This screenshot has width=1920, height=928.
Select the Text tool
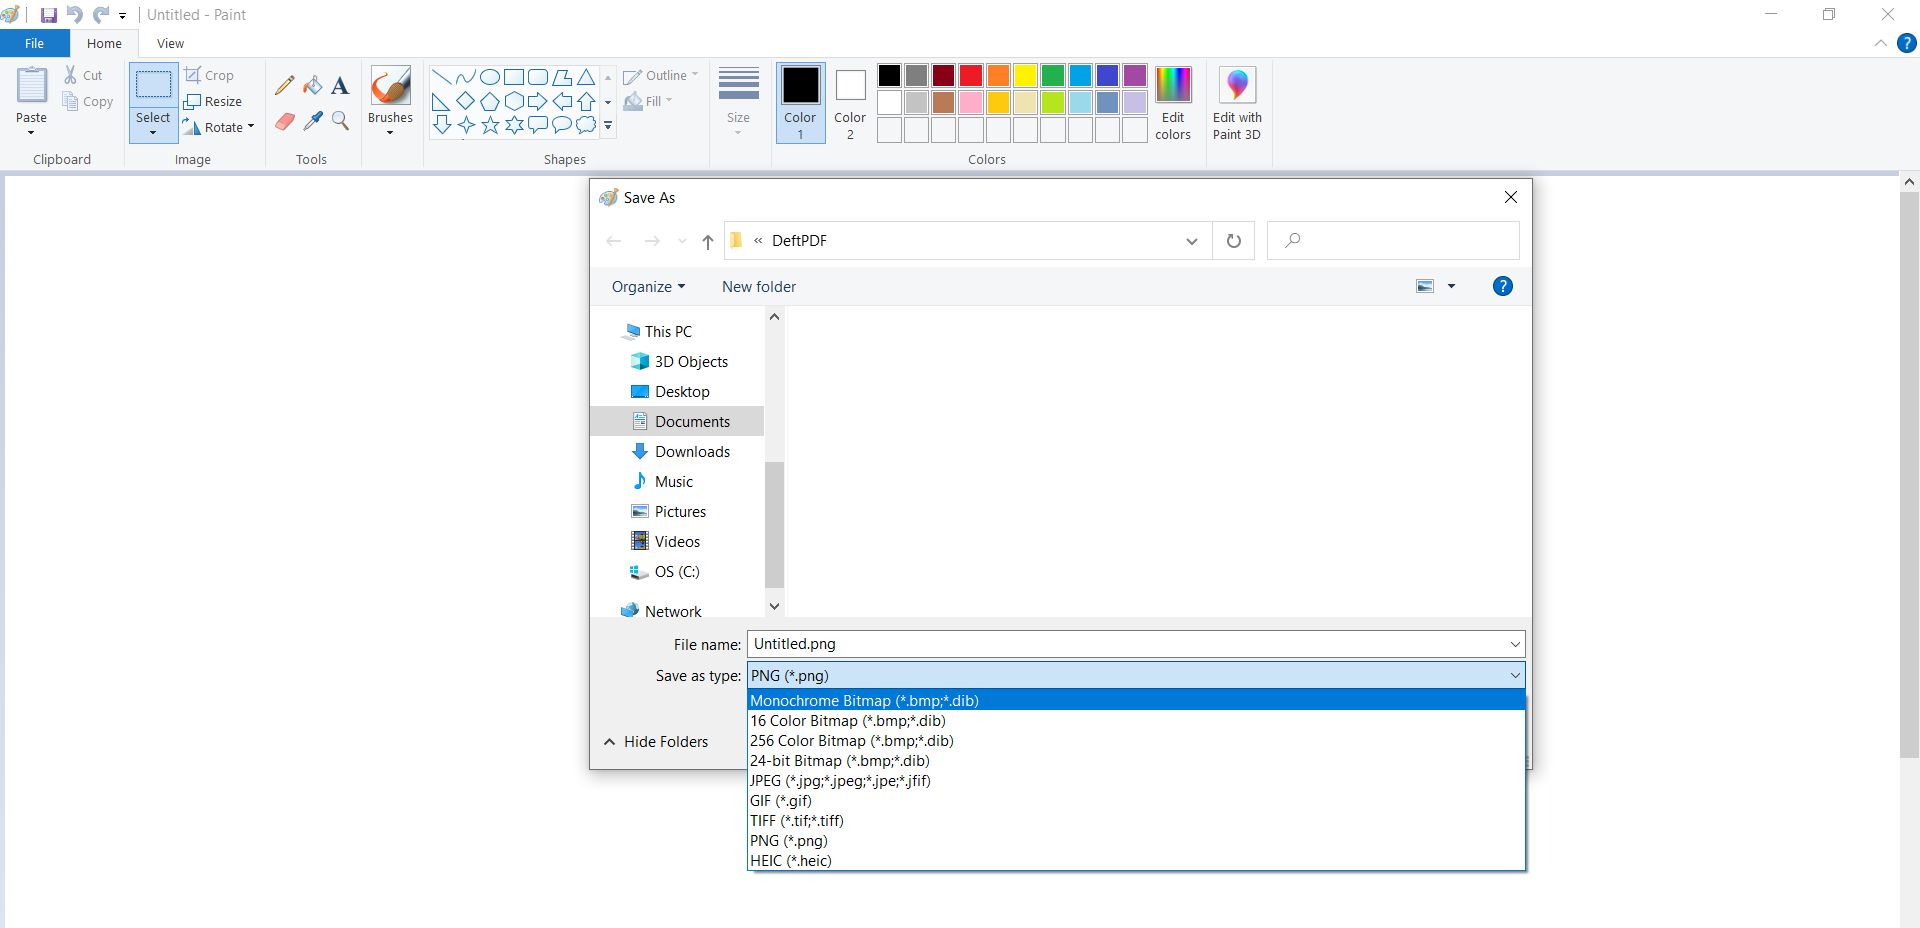[x=340, y=86]
